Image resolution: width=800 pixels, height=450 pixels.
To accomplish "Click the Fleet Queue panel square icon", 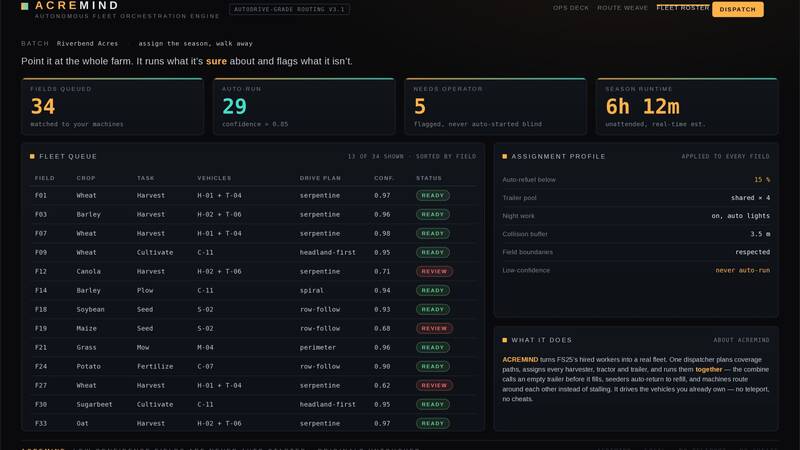I will [x=32, y=157].
